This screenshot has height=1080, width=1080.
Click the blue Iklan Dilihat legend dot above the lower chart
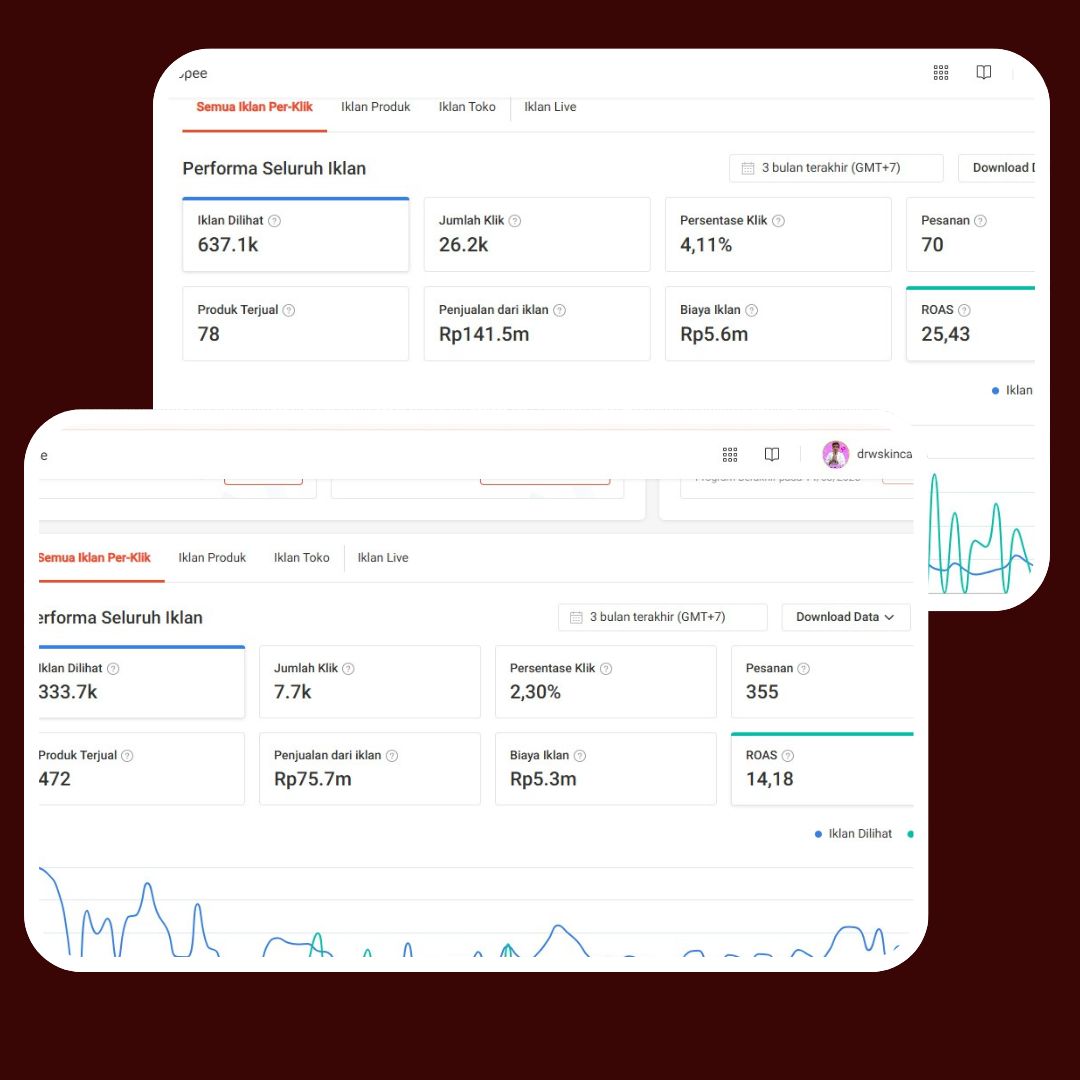point(818,834)
